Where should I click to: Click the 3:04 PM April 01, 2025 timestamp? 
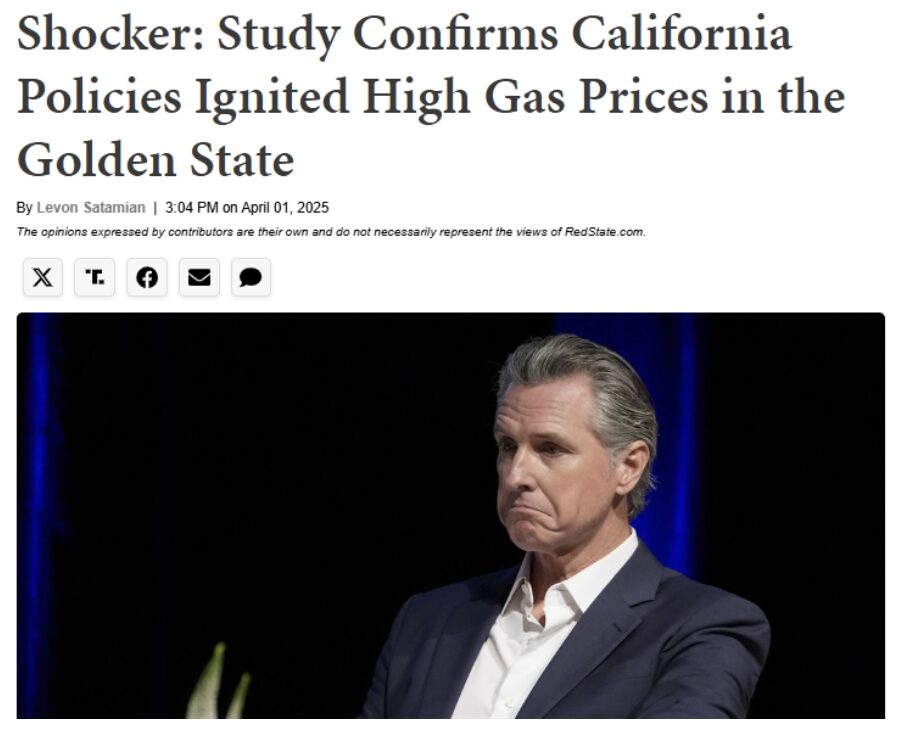247,207
